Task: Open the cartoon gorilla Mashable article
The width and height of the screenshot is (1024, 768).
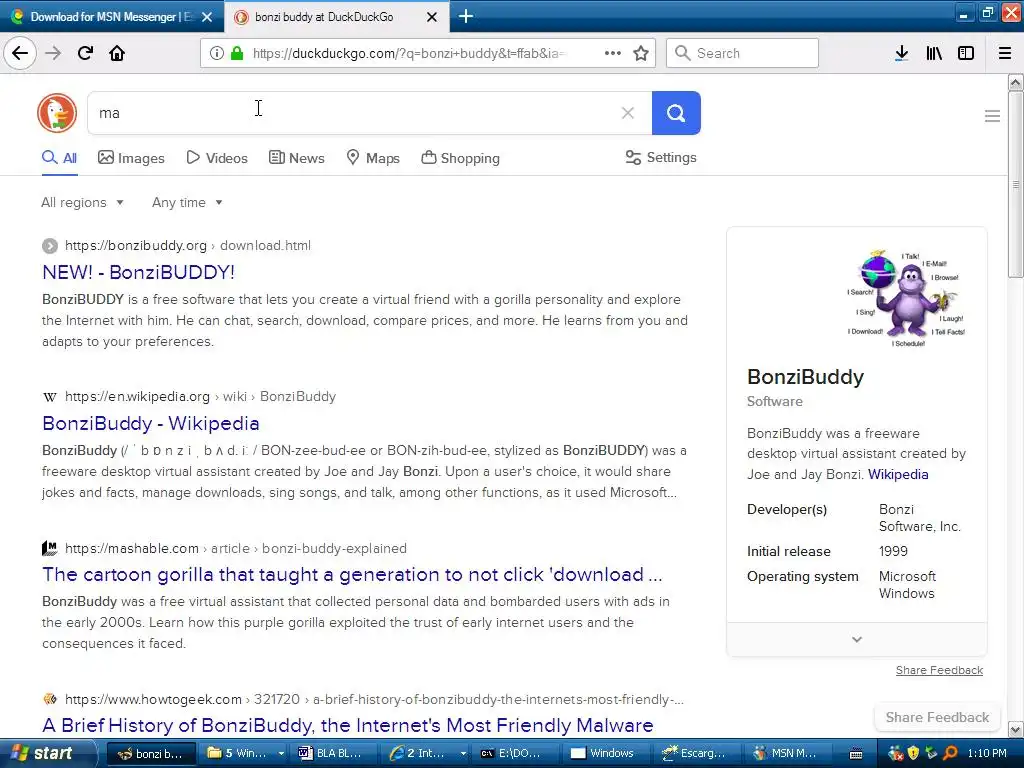Action: click(353, 574)
